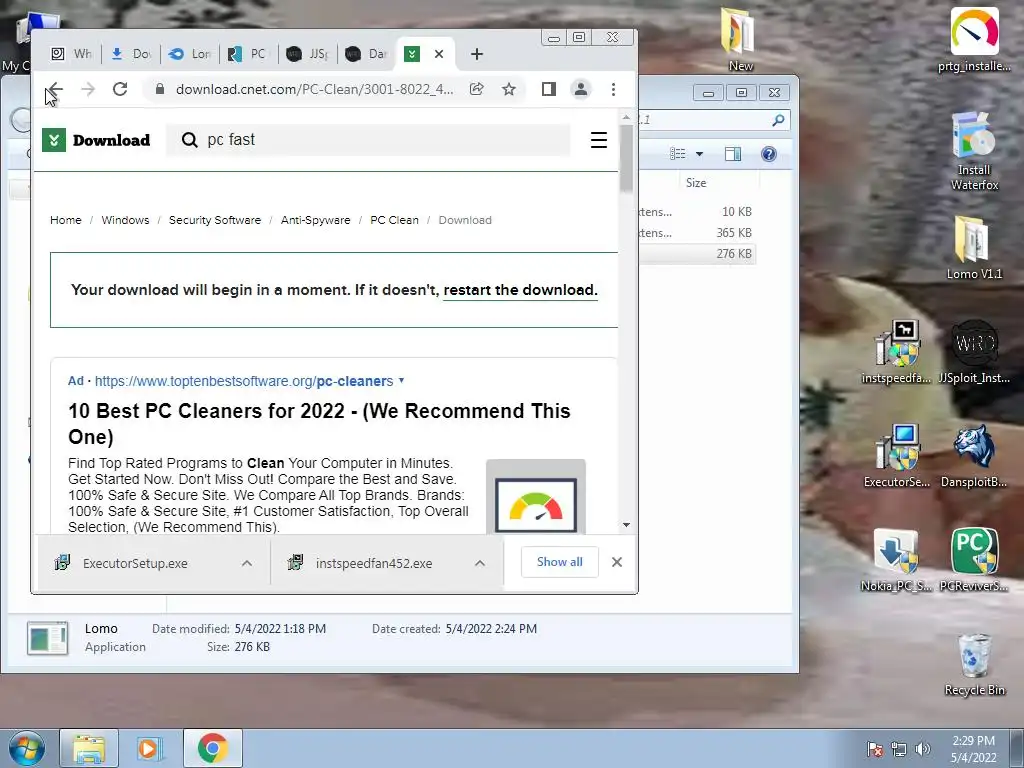Image resolution: width=1024 pixels, height=768 pixels.
Task: Click the Explorer search magnifier icon
Action: (x=778, y=120)
